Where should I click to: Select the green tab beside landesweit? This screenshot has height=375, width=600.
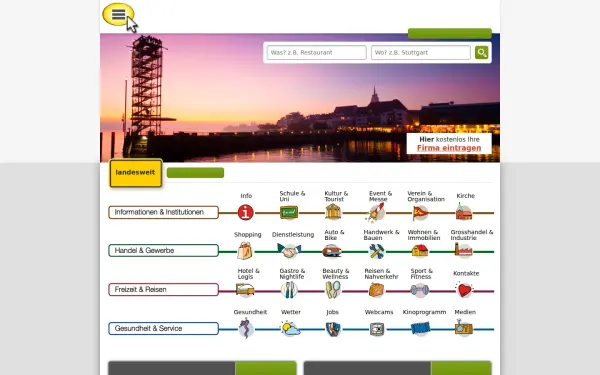(196, 173)
